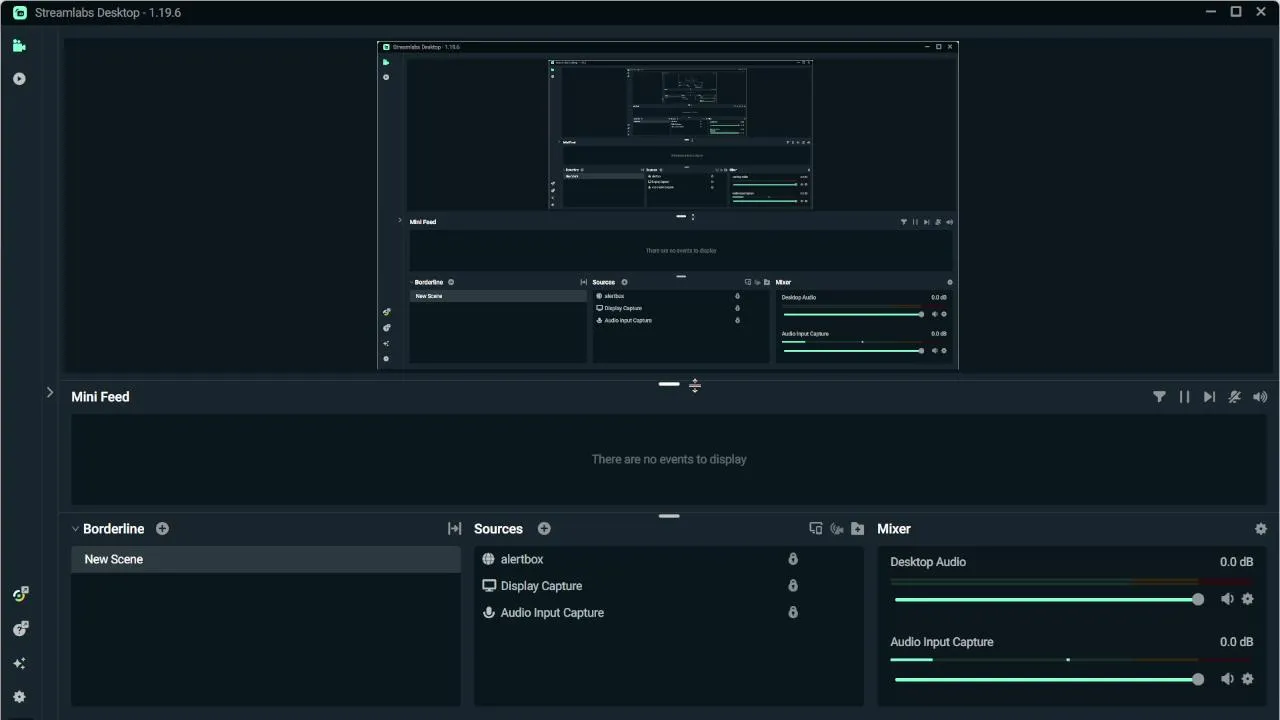Pause the Mini Feed alert queue
1280x720 pixels.
click(1184, 397)
